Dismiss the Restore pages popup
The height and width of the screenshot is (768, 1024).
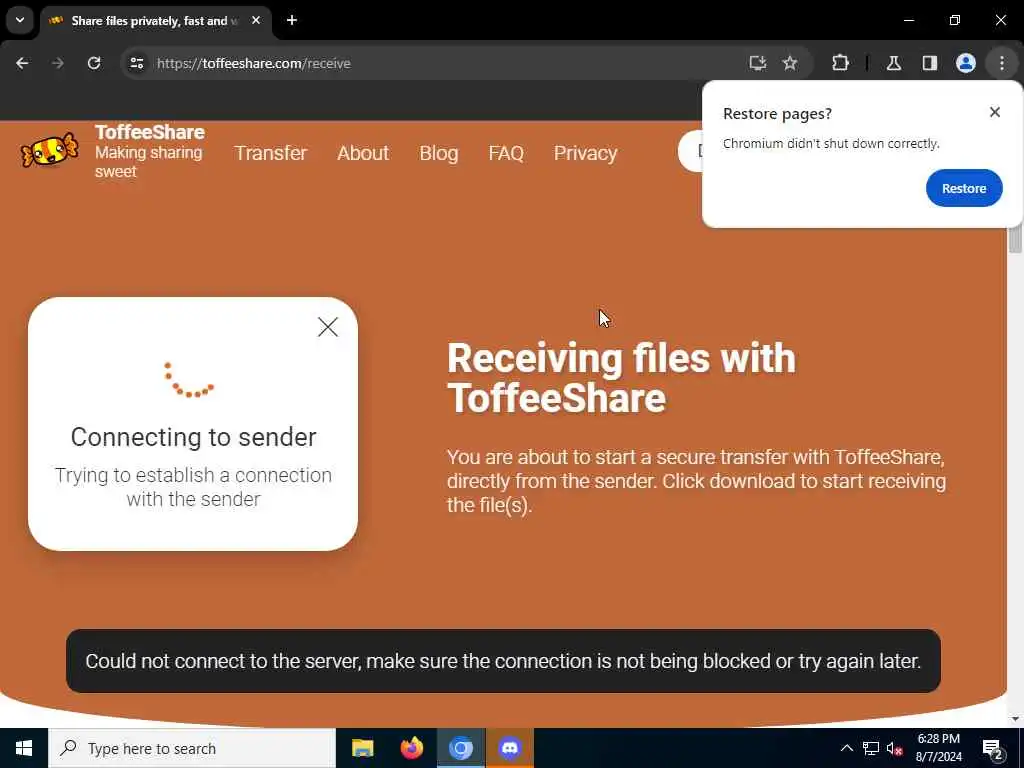[x=995, y=112]
